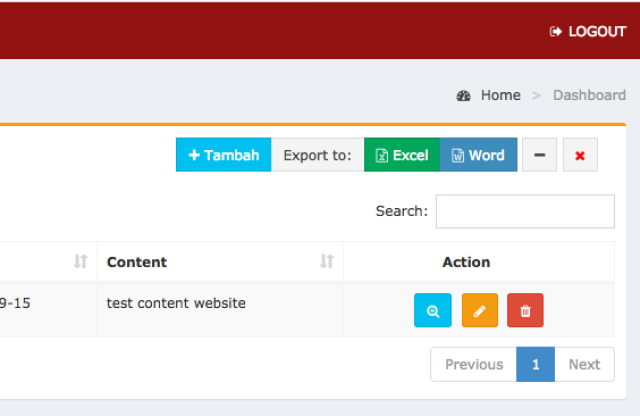Screen dimensions: 640x416
Task: Select page 1 in pagination
Action: [535, 364]
